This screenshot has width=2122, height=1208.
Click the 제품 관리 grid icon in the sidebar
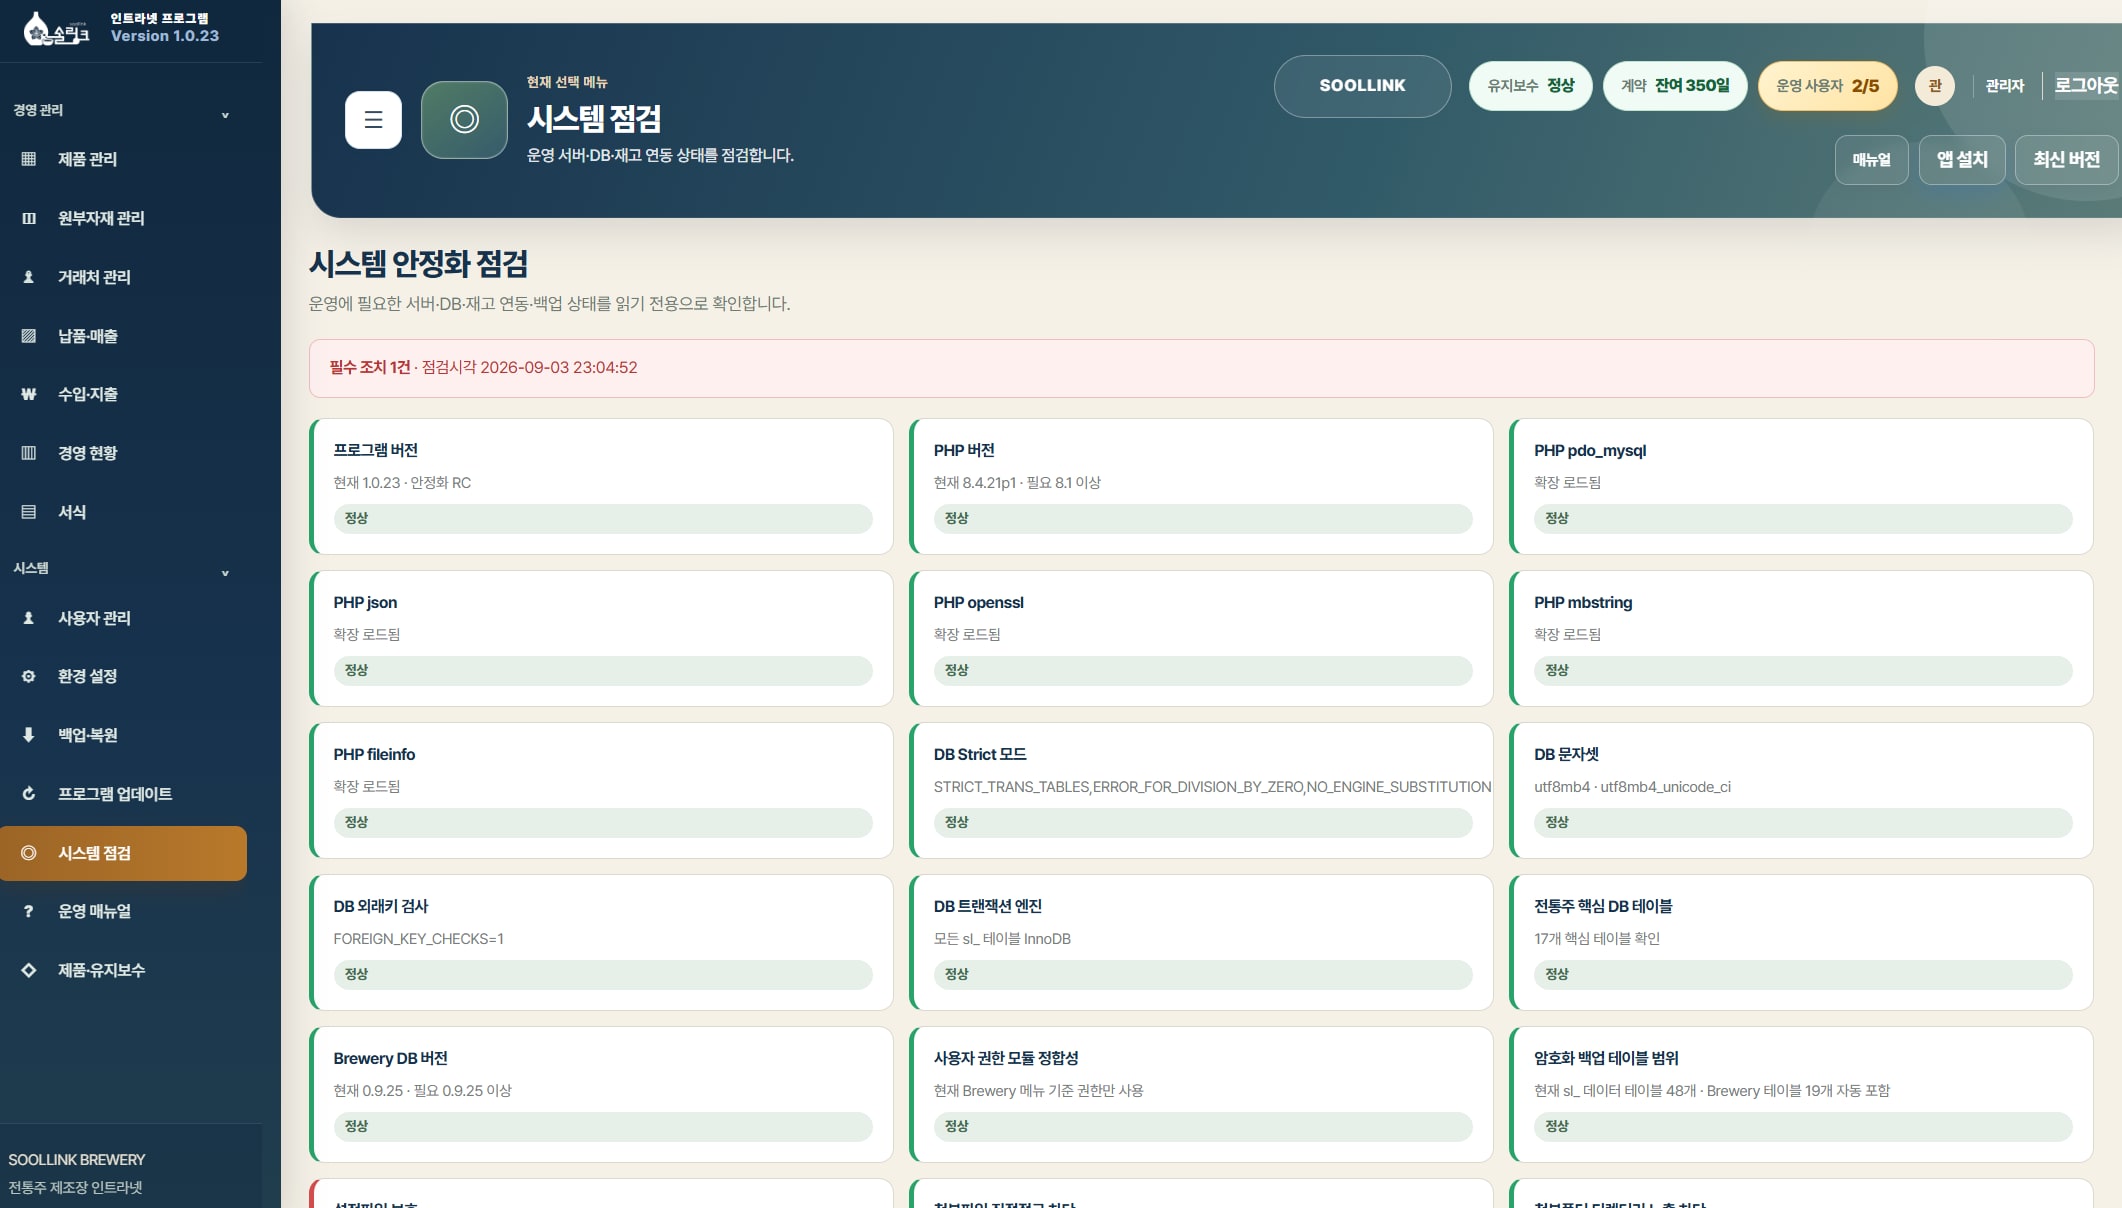[x=29, y=159]
